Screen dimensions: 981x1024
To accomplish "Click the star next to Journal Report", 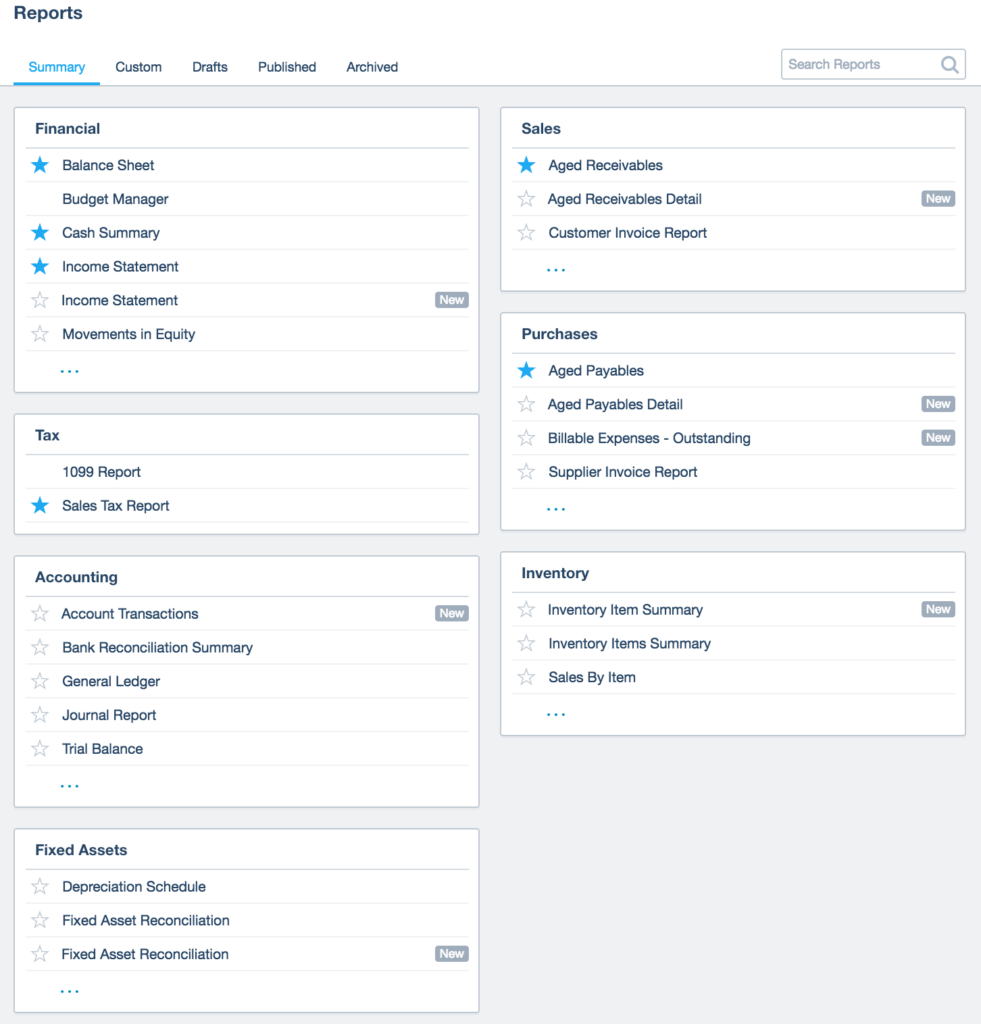I will (x=39, y=714).
